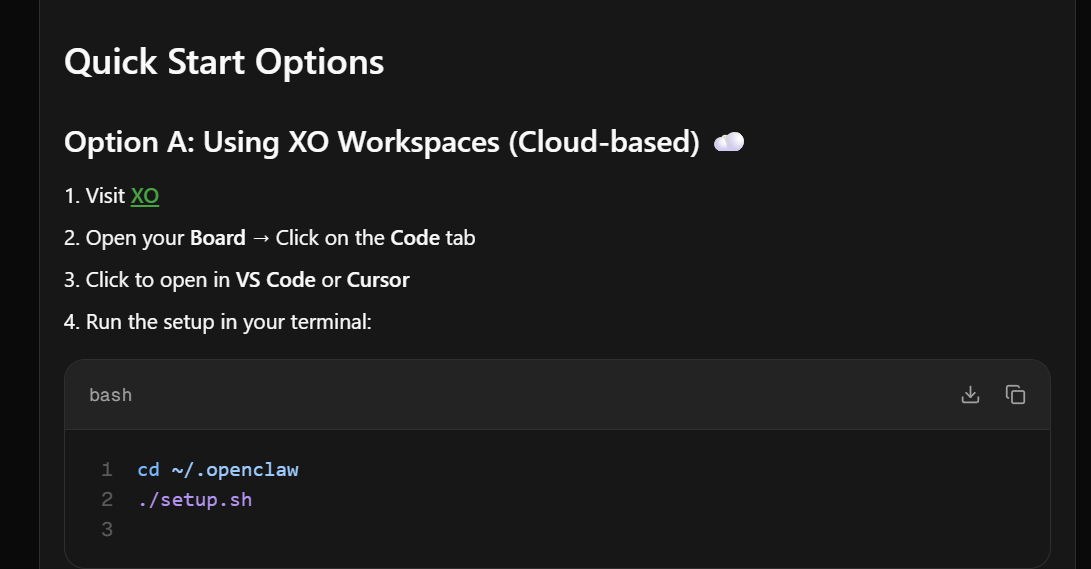Click the word 'Visit' in step 1

[105, 196]
